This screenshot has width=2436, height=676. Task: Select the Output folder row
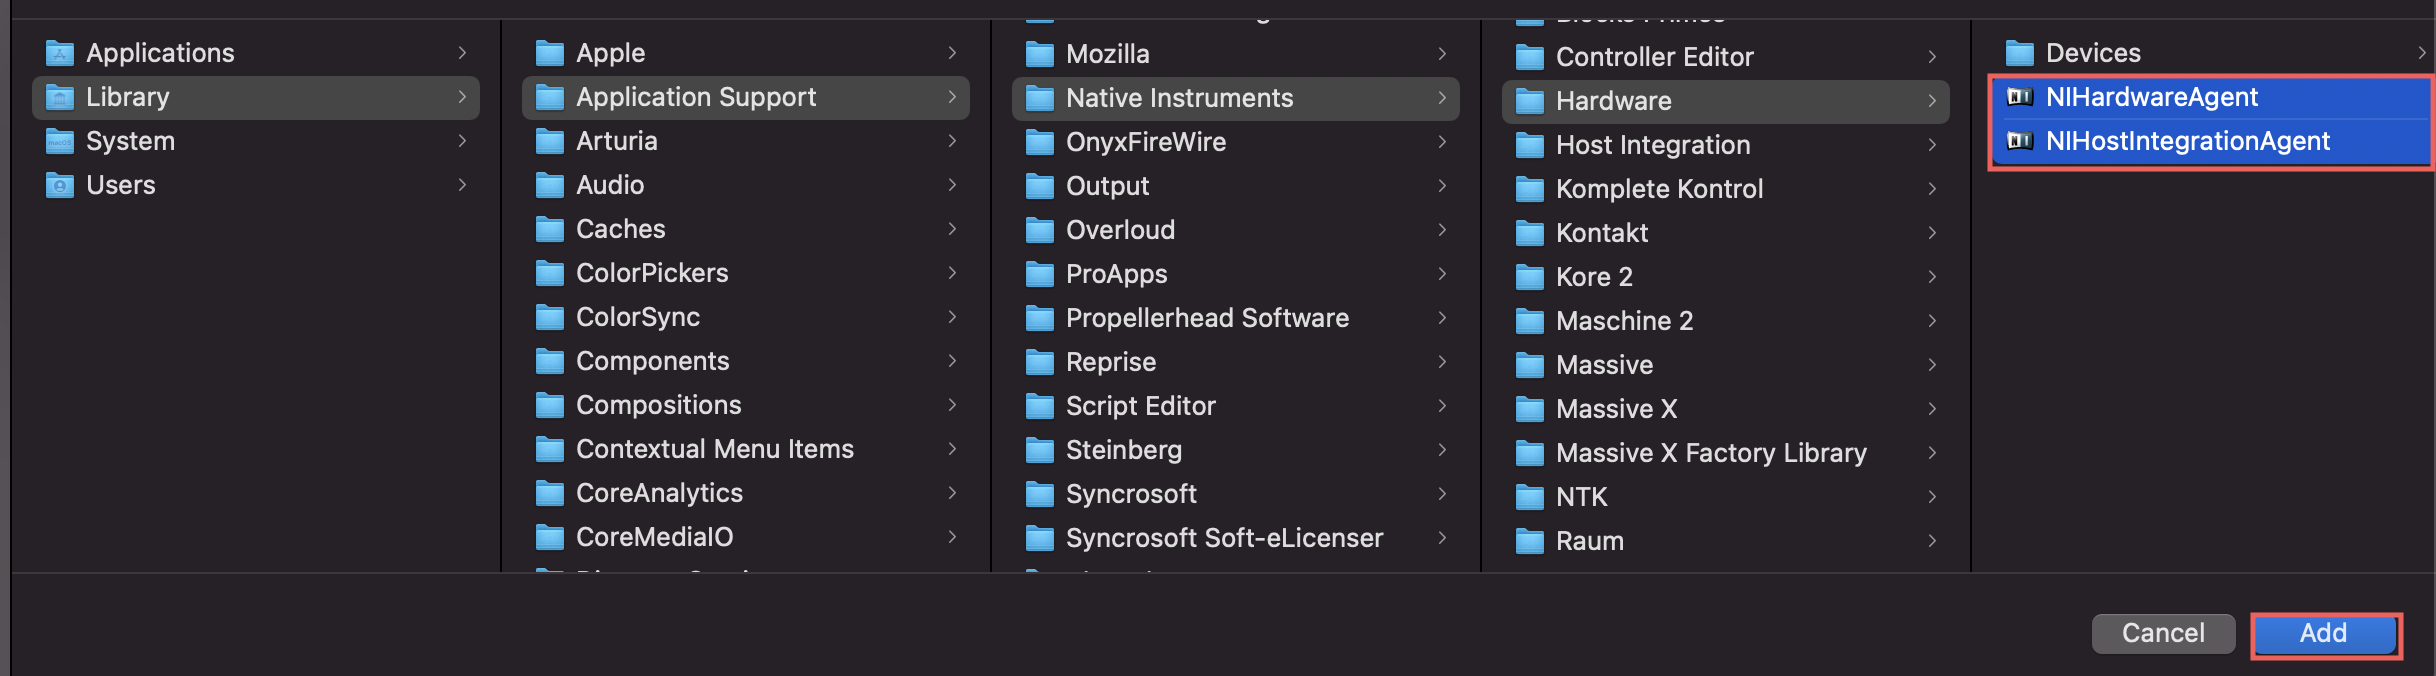[x=1236, y=186]
